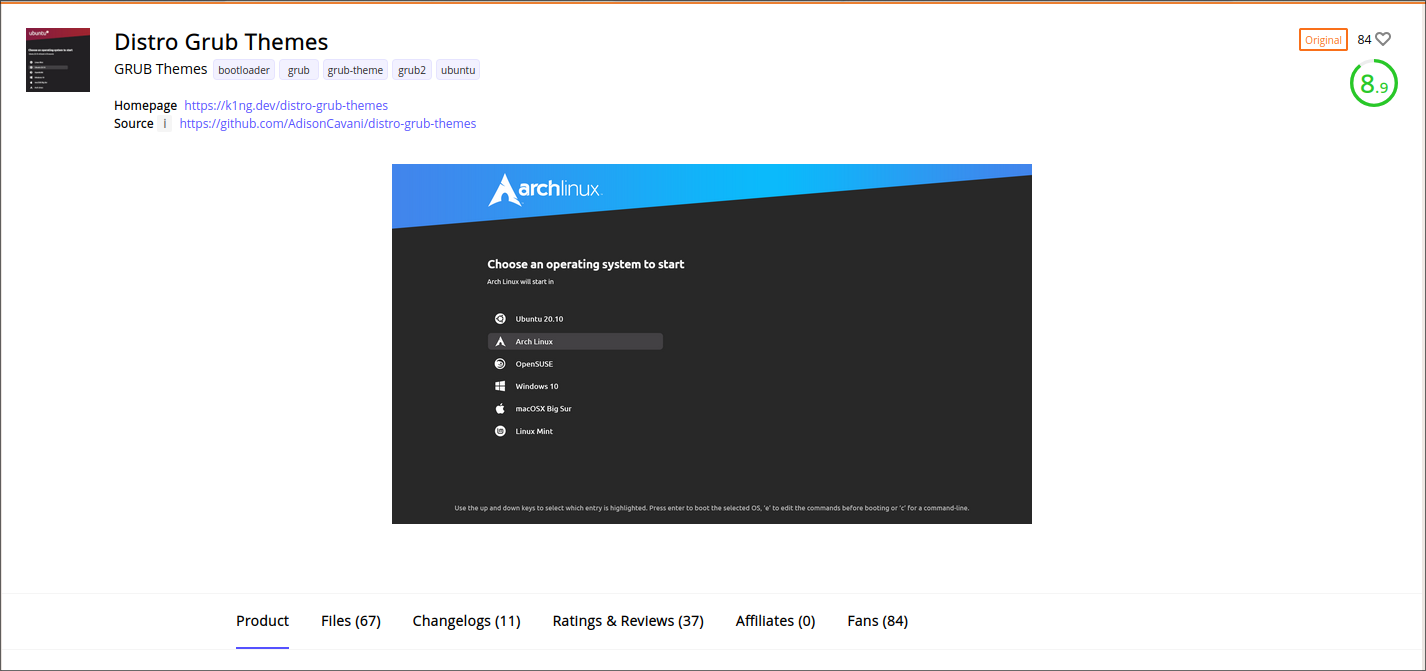Viewport: 1426px width, 671px height.
Task: Open the product thumbnail image
Action: [58, 60]
